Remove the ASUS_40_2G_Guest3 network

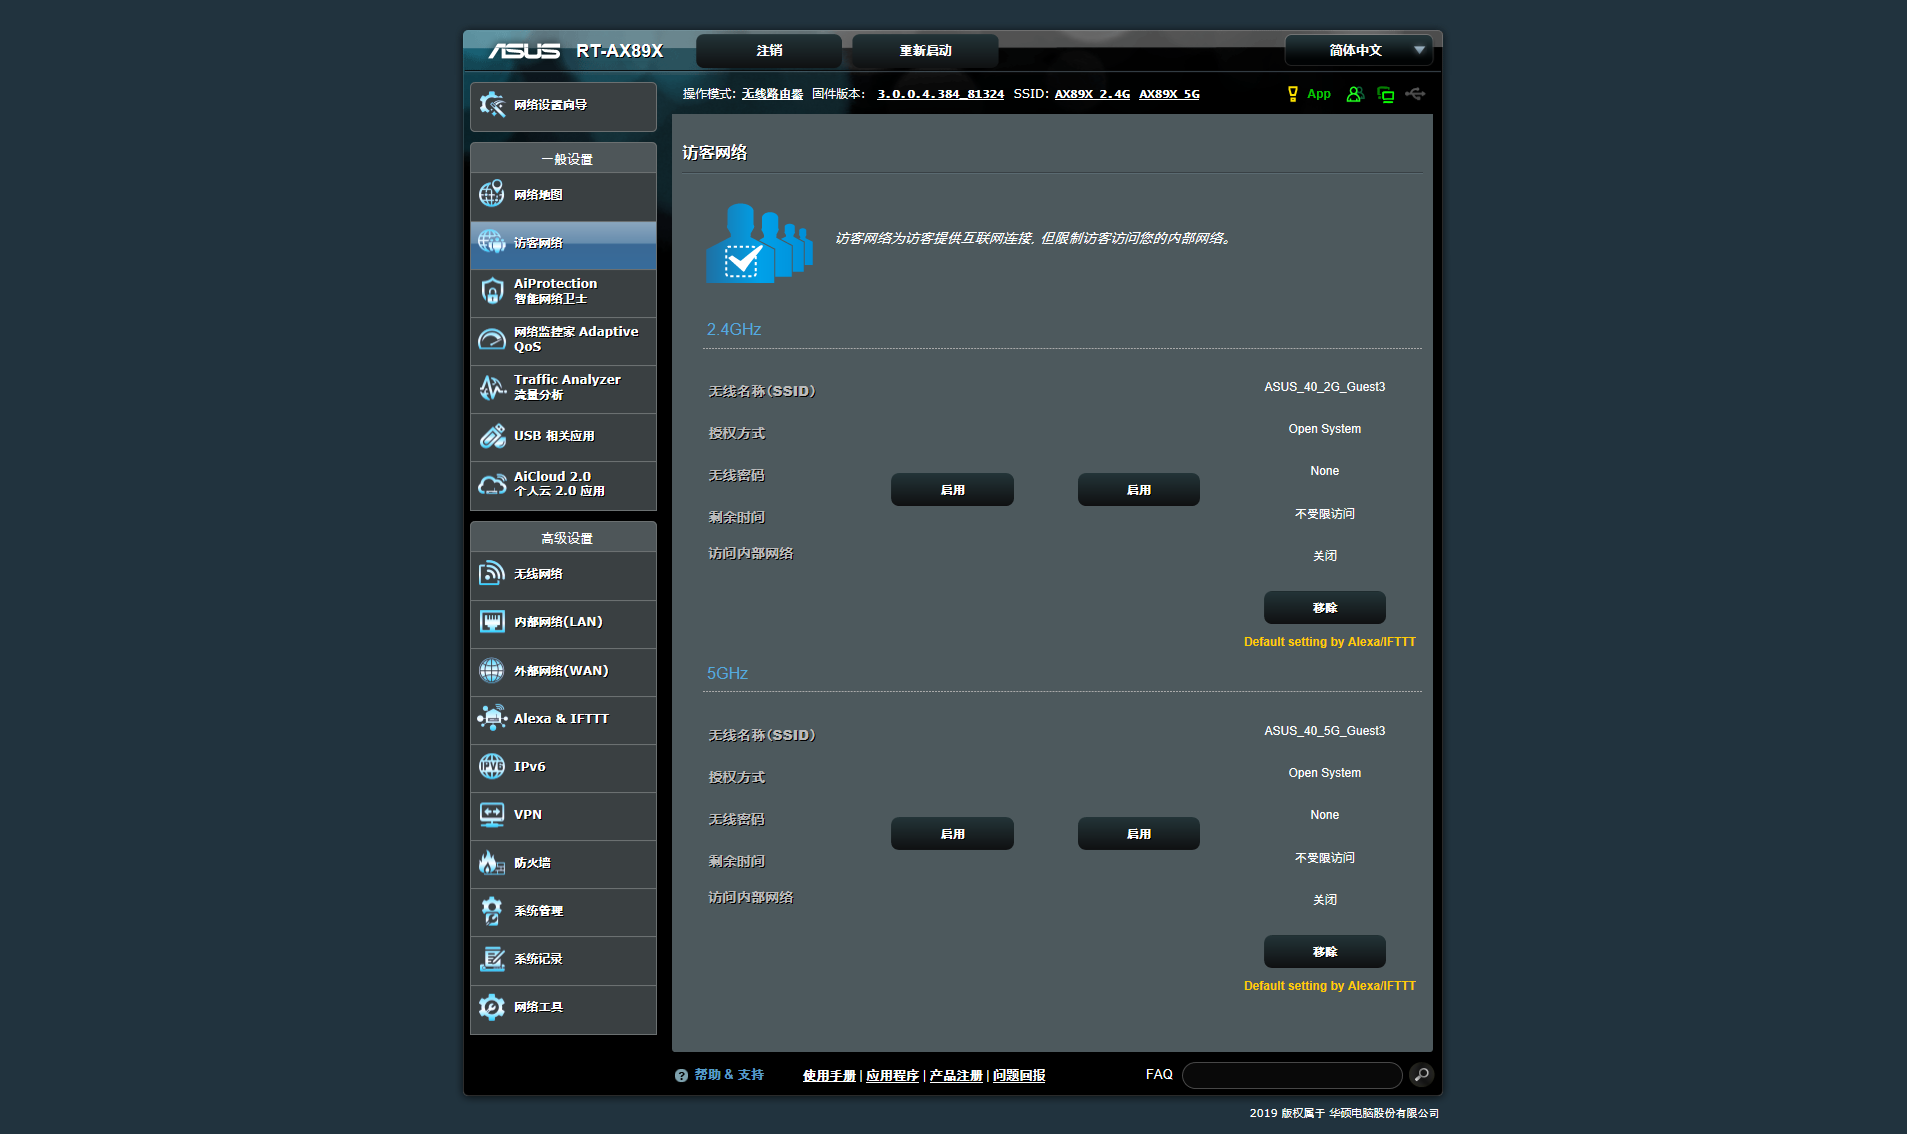pos(1325,608)
